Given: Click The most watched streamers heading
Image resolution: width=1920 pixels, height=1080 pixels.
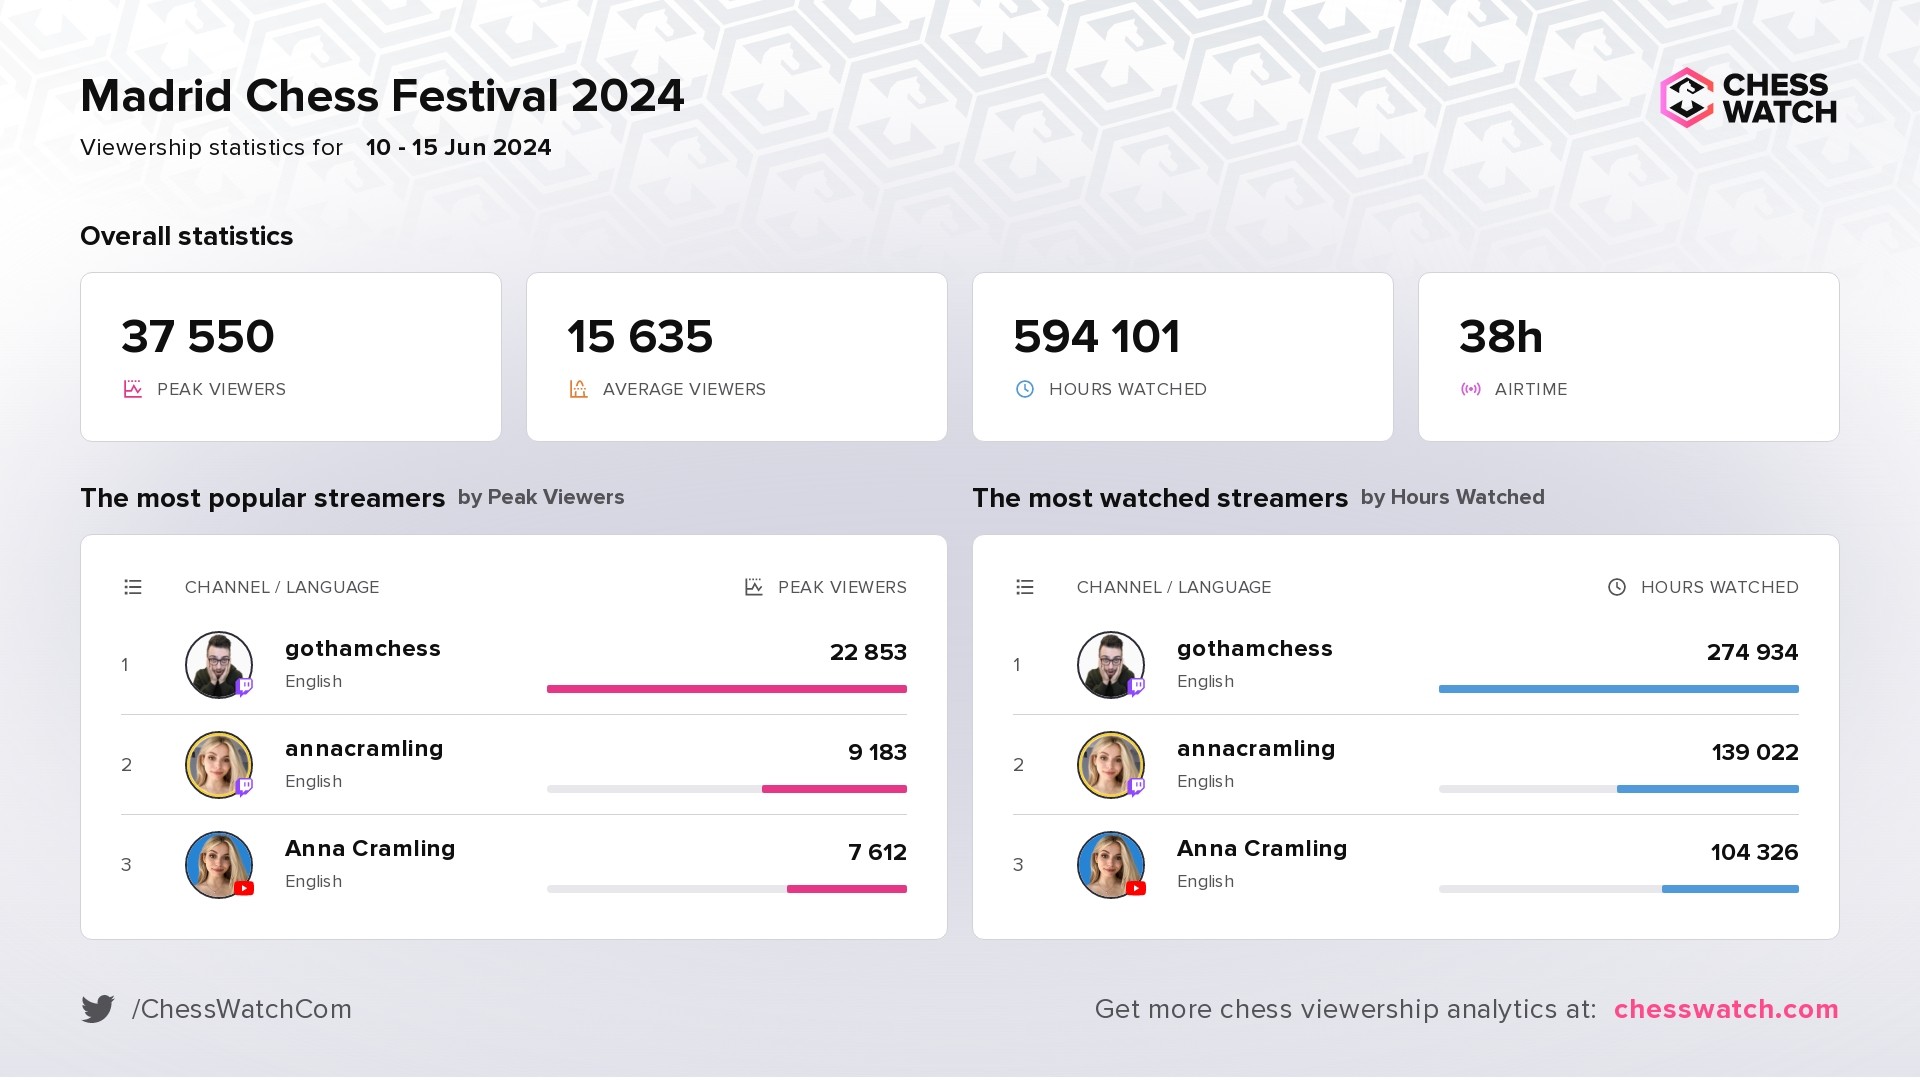Looking at the screenshot, I should pos(1160,498).
